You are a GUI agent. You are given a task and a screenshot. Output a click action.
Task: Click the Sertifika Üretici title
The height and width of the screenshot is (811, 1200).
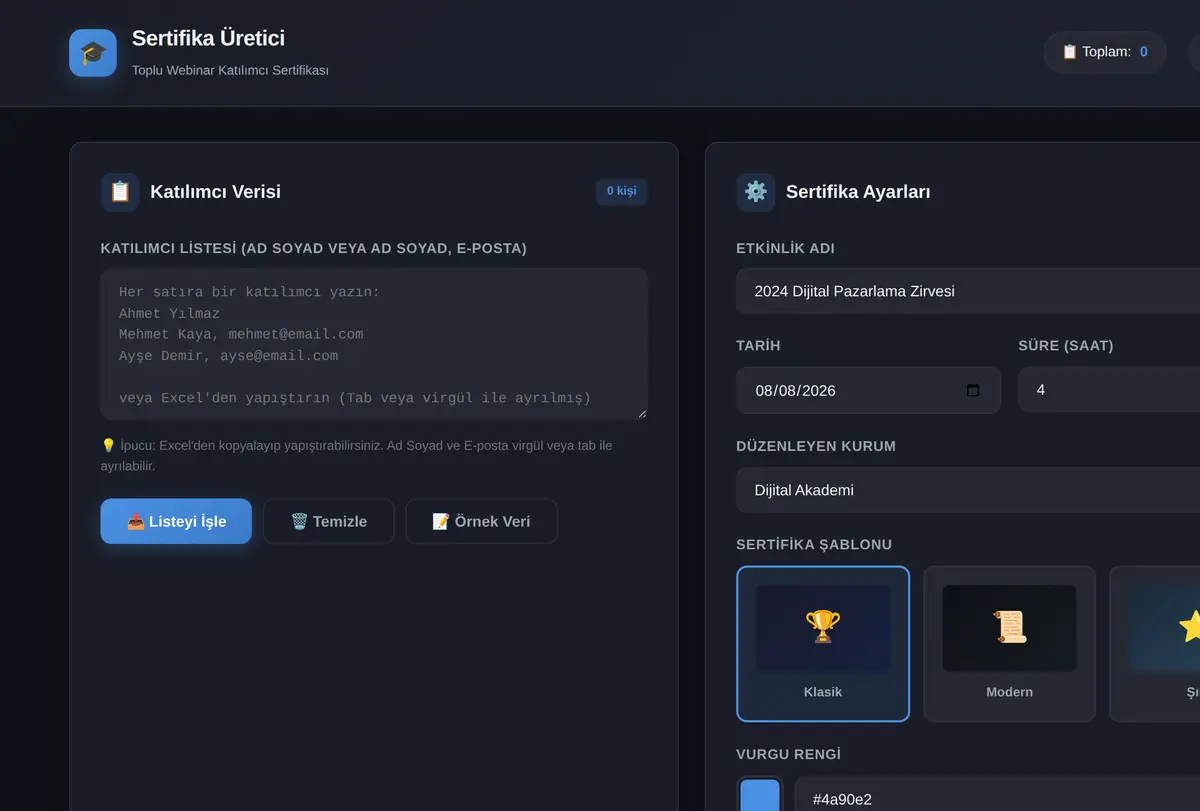[x=208, y=38]
